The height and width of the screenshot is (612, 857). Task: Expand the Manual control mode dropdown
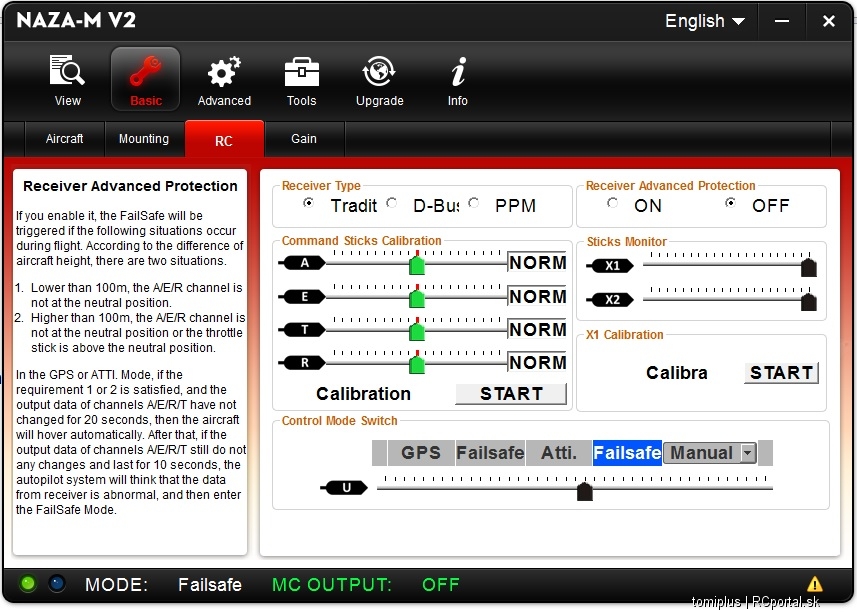click(x=748, y=453)
